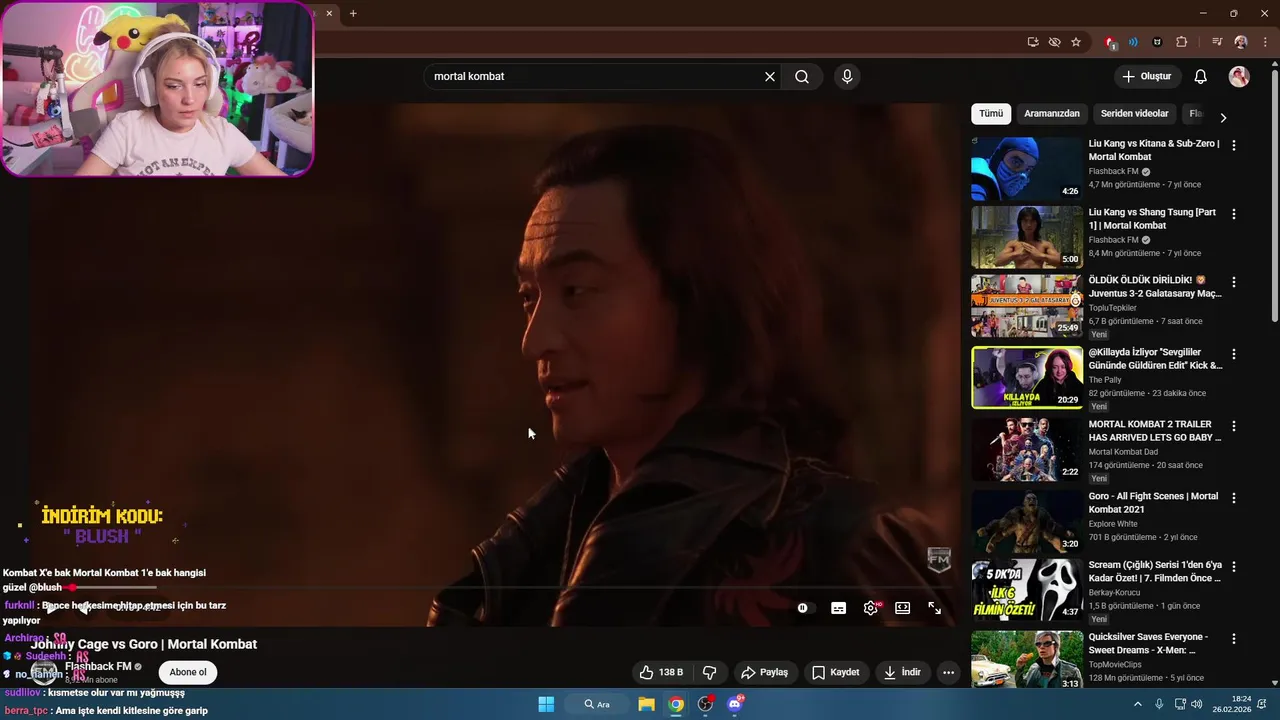
Task: Click Kaydet save button
Action: (836, 673)
